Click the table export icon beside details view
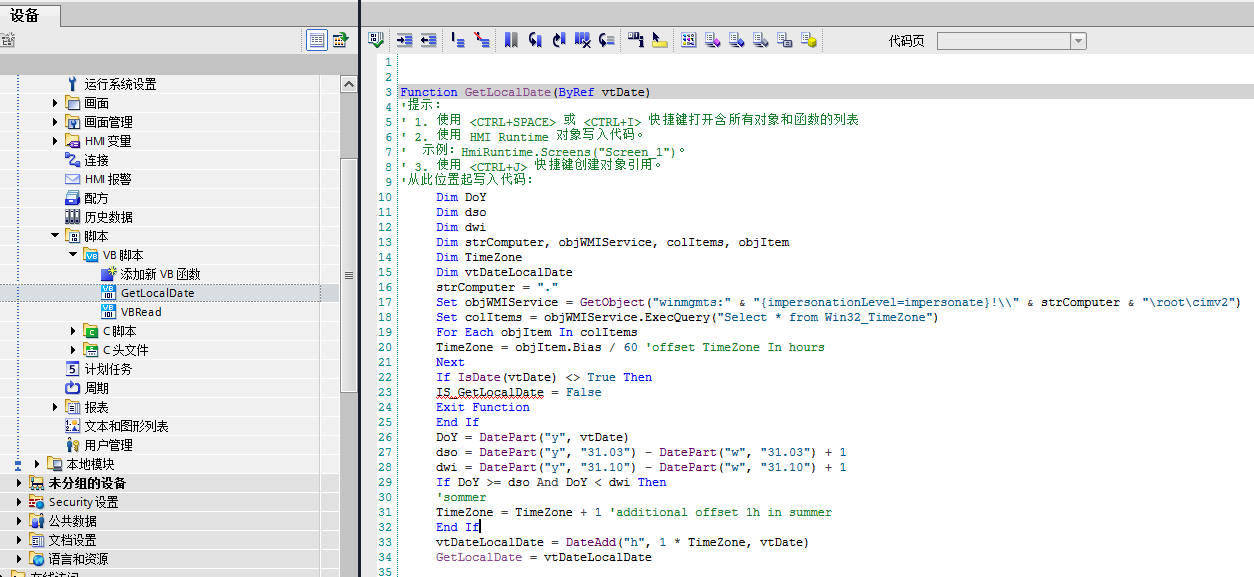Image resolution: width=1254 pixels, height=577 pixels. click(x=340, y=40)
